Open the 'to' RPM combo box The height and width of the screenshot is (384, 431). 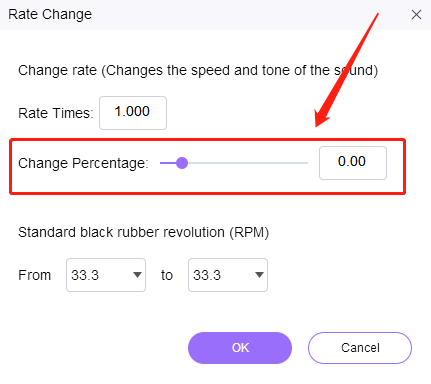click(228, 275)
